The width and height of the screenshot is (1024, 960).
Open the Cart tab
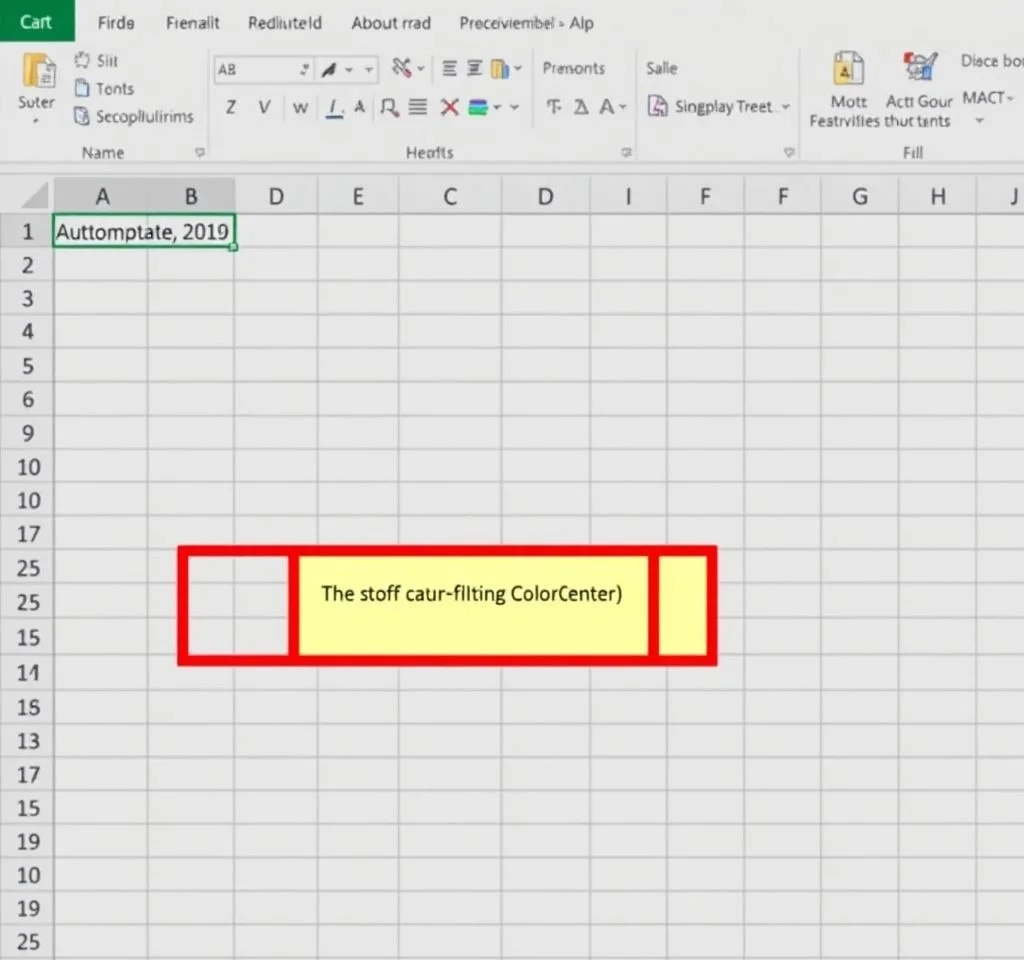35,21
